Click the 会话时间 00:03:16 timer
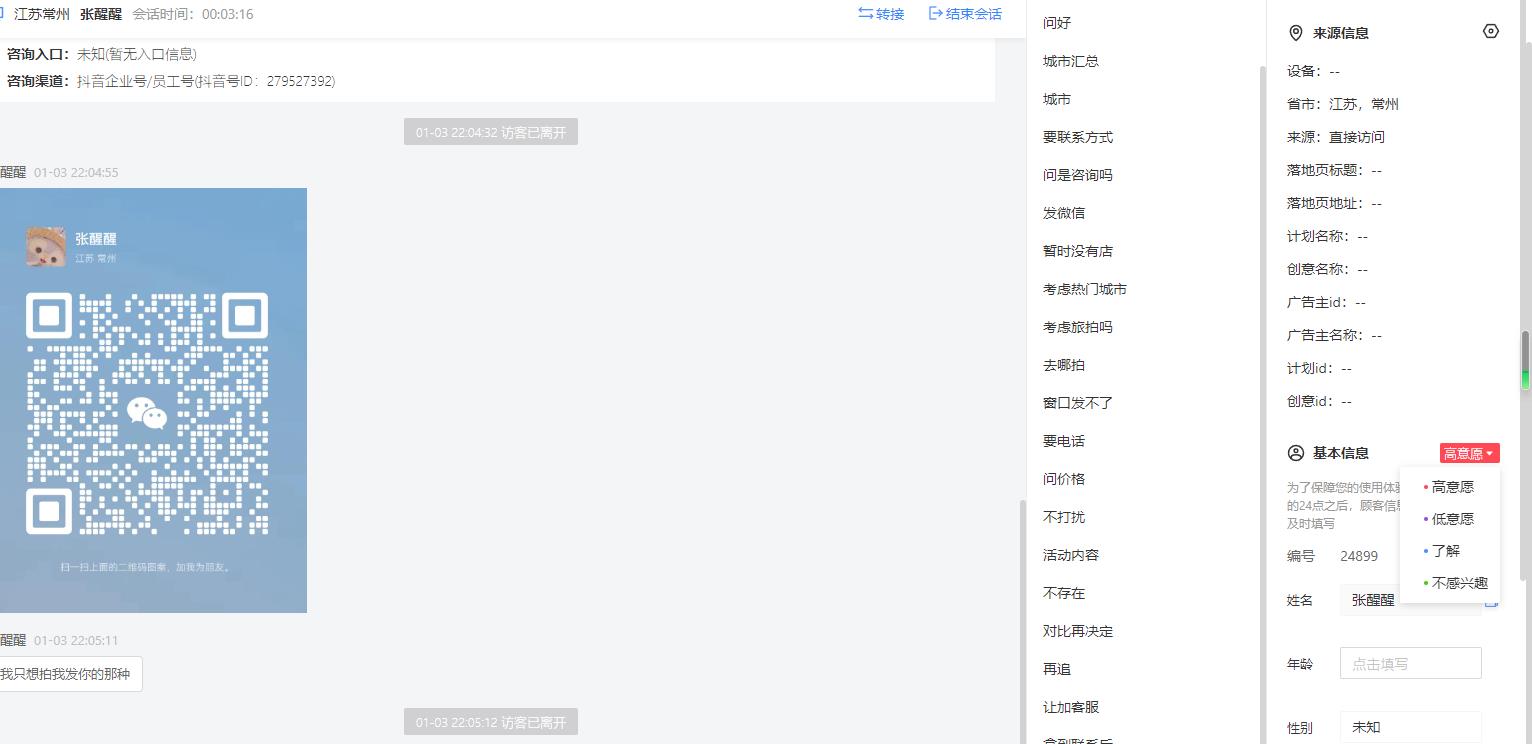 tap(193, 14)
